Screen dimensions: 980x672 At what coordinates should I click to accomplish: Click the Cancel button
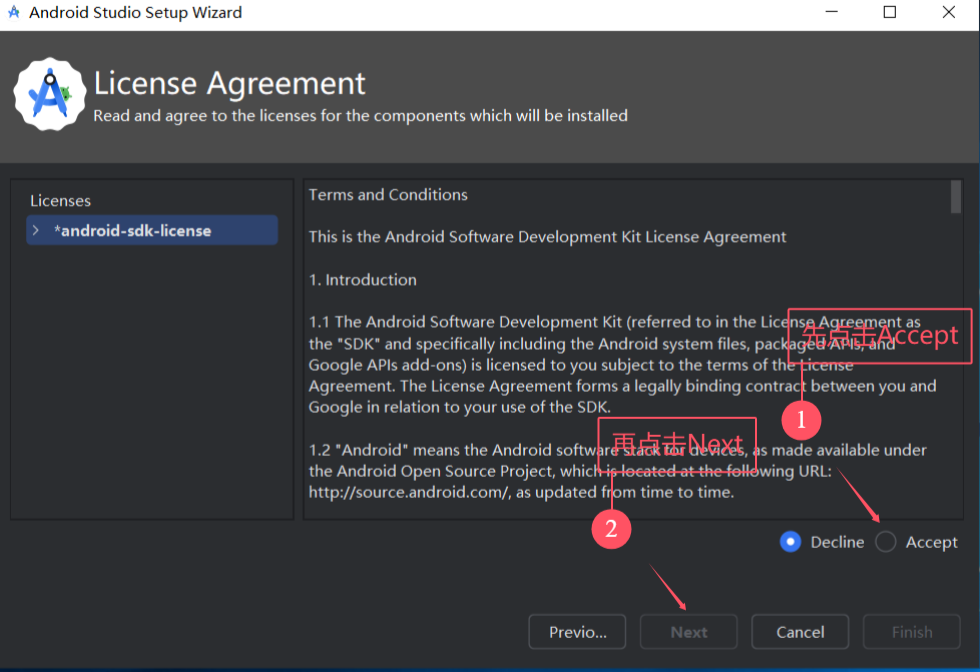coord(800,631)
